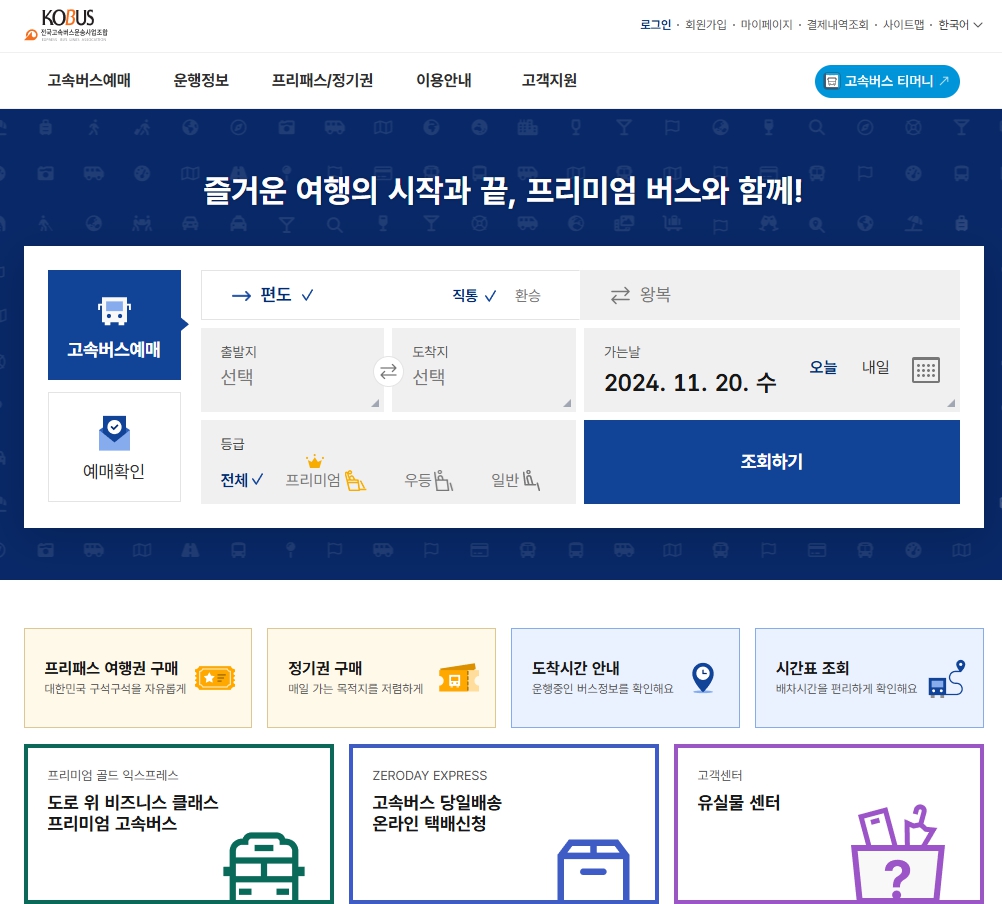Viewport: 1002px width, 904px height.
Task: Click the swap arrows between 출발지 and 도착지
Action: (x=388, y=370)
